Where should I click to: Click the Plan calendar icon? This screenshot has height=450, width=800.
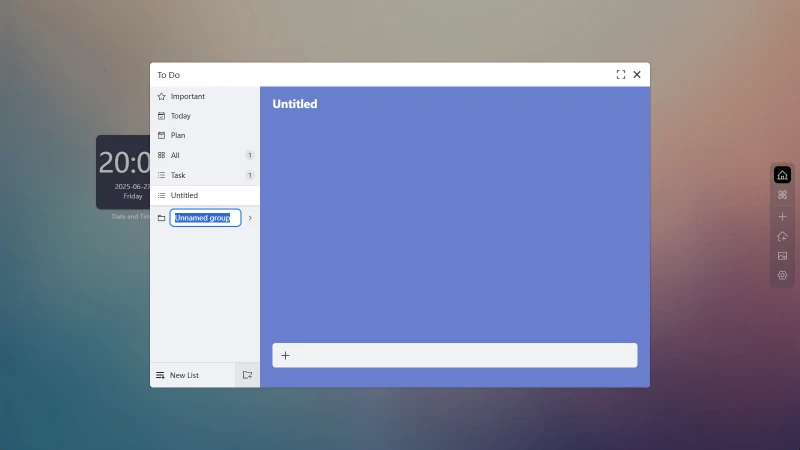point(161,135)
